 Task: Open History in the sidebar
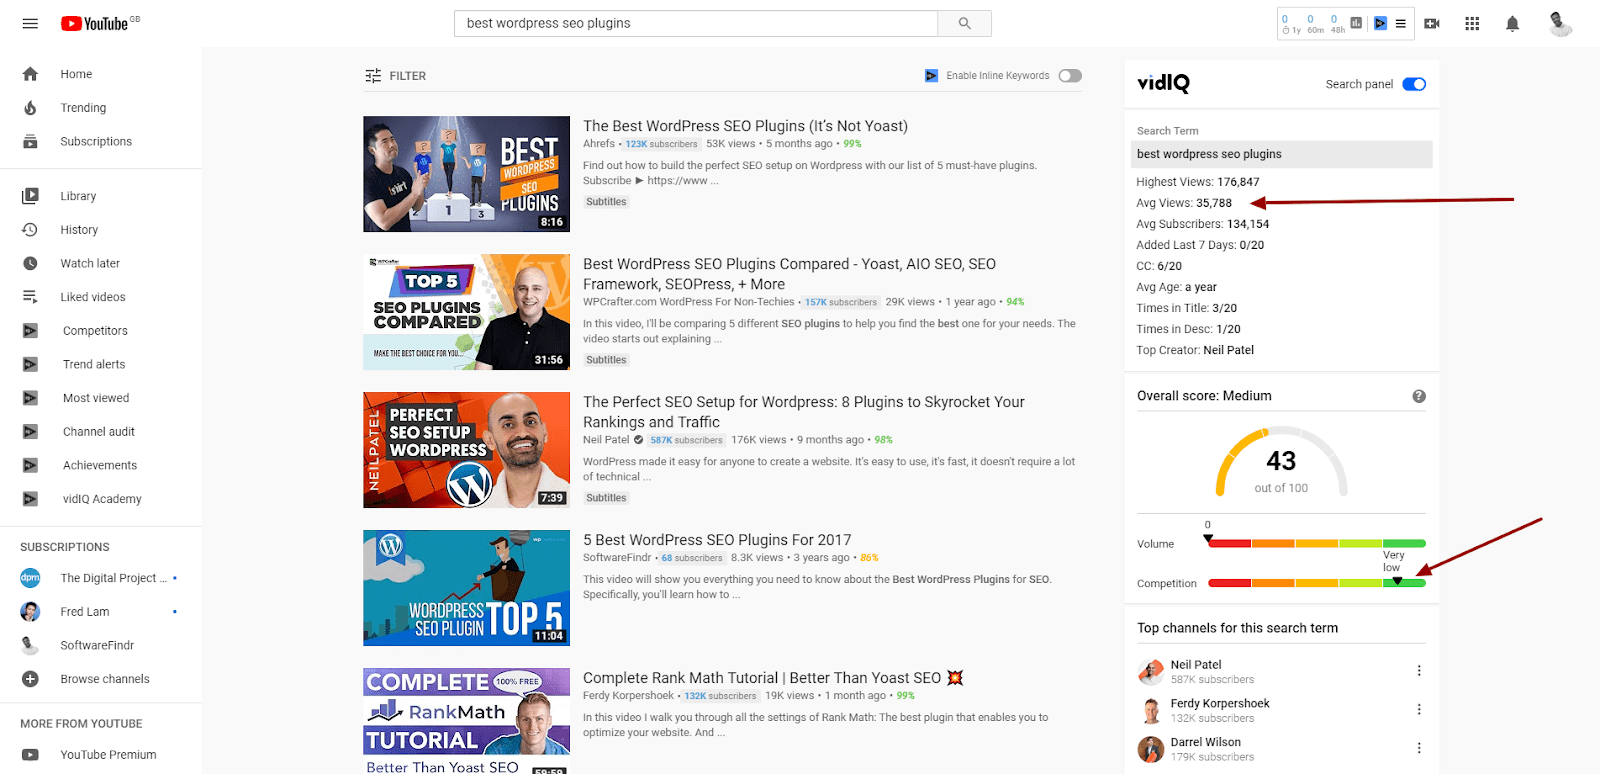(79, 230)
